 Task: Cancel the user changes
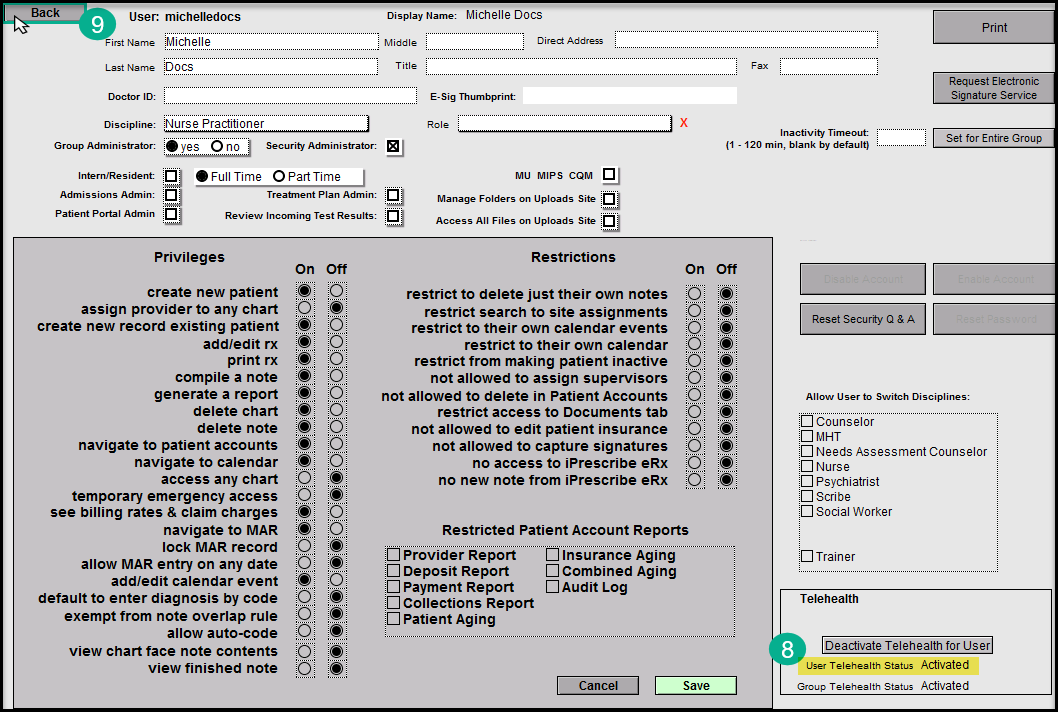(598, 685)
